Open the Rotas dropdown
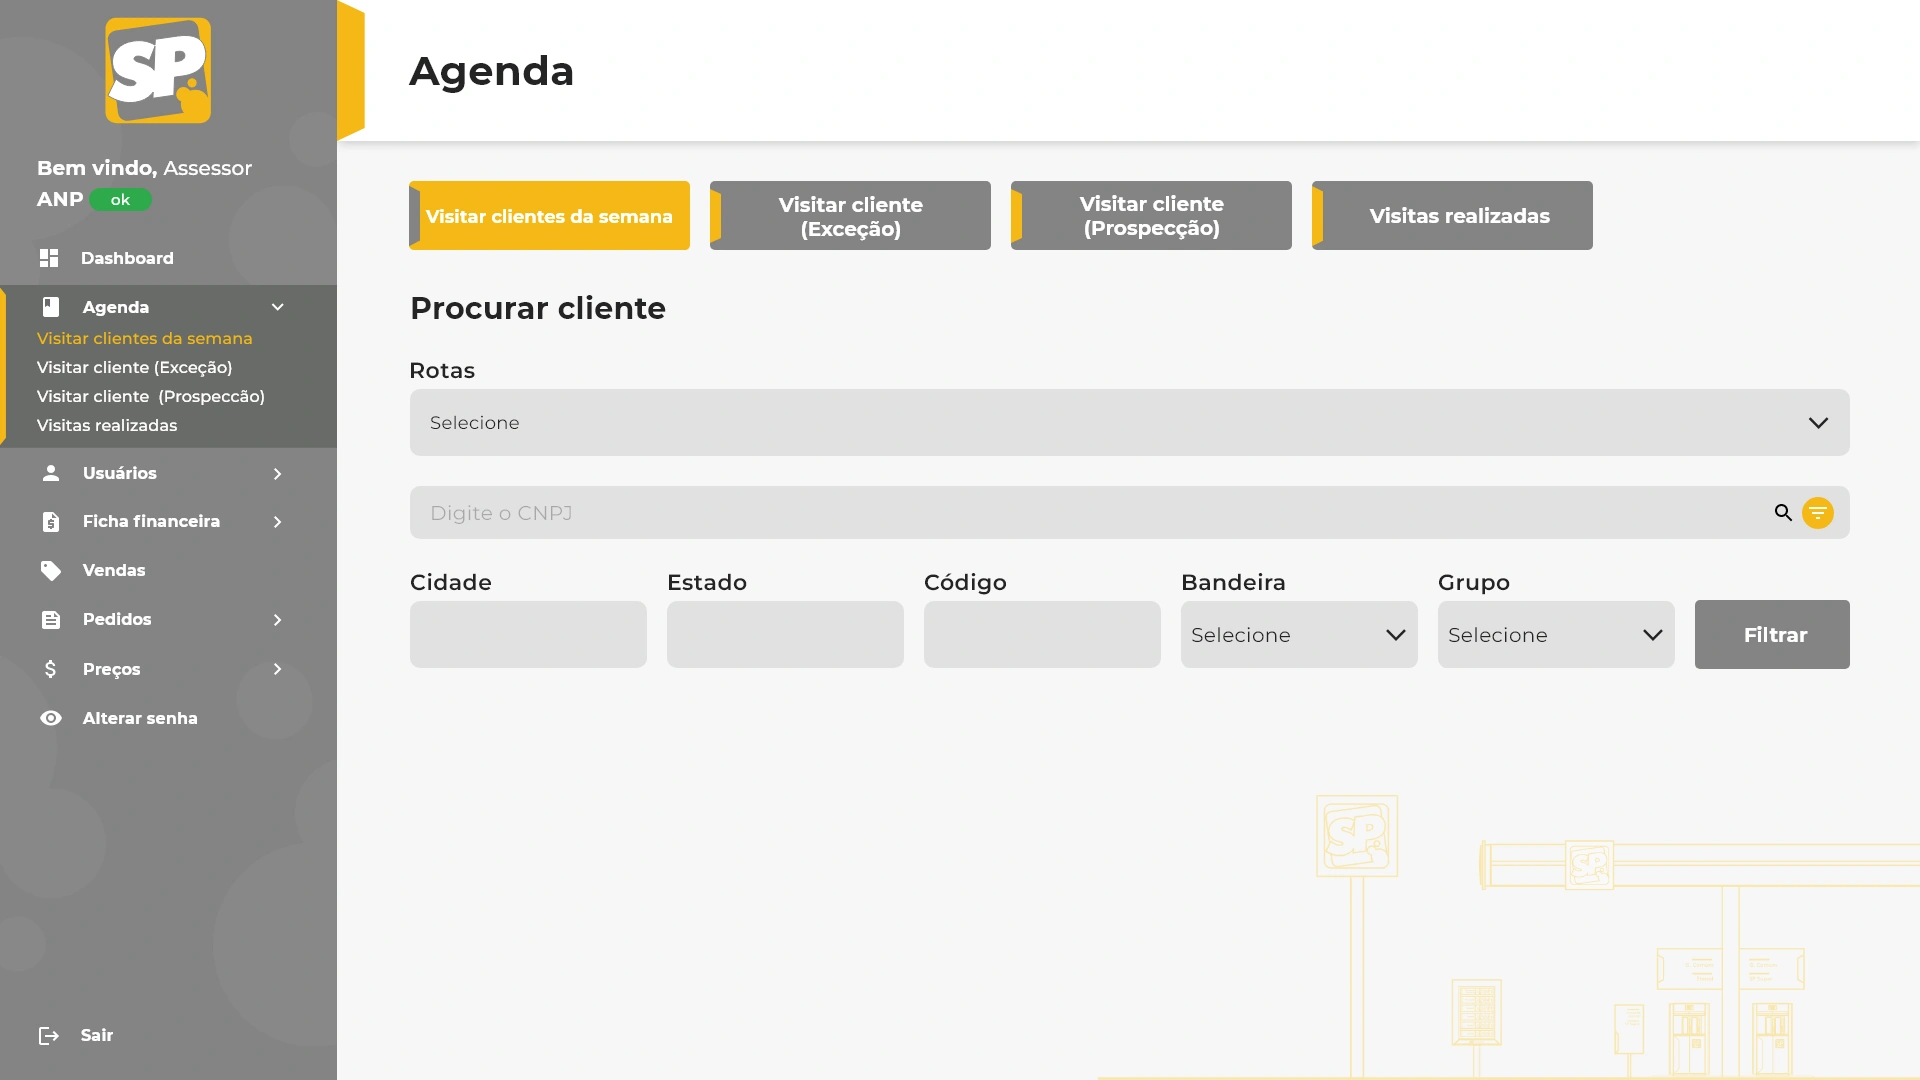The height and width of the screenshot is (1080, 1920). 1129,423
